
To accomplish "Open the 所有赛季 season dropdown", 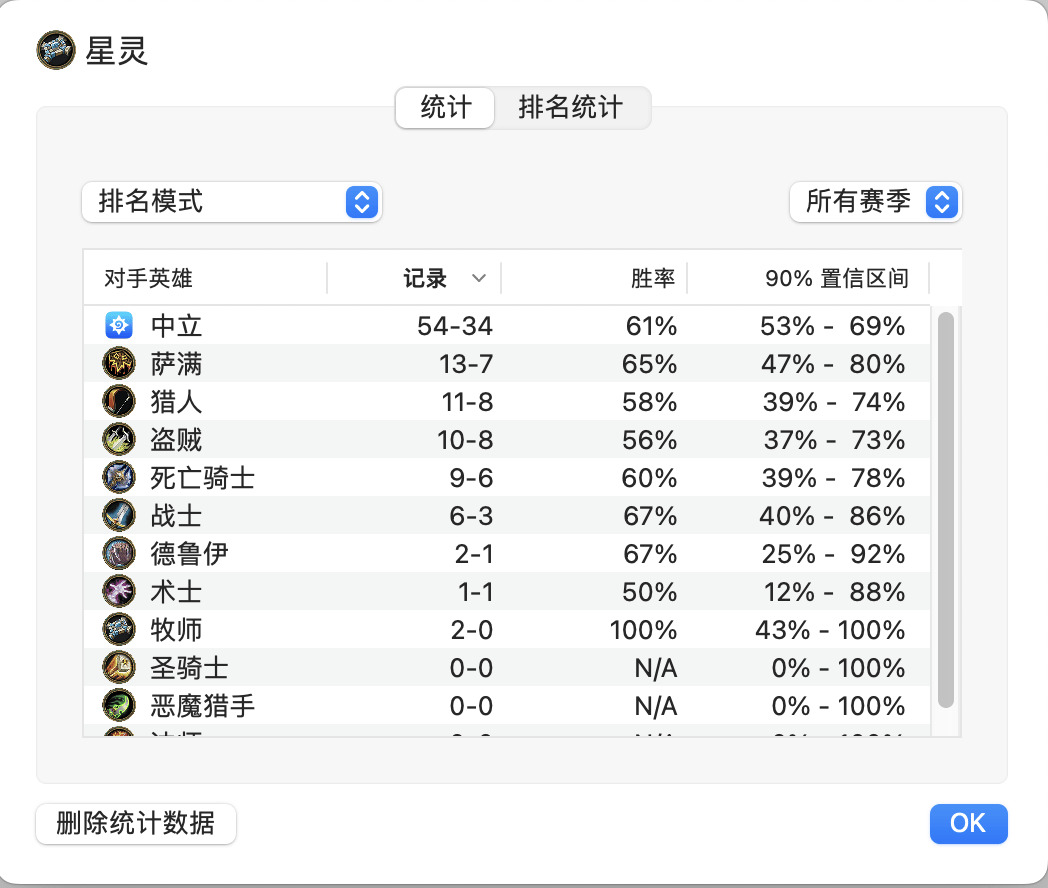I will [x=876, y=202].
